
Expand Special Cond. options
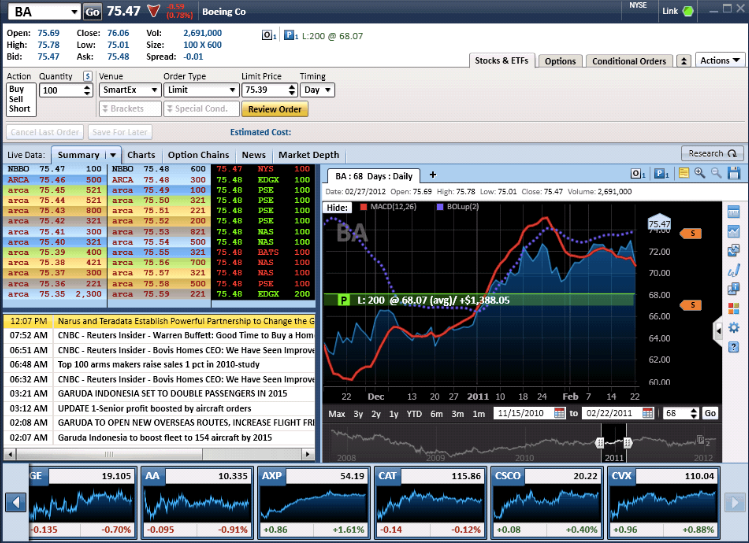[x=201, y=109]
